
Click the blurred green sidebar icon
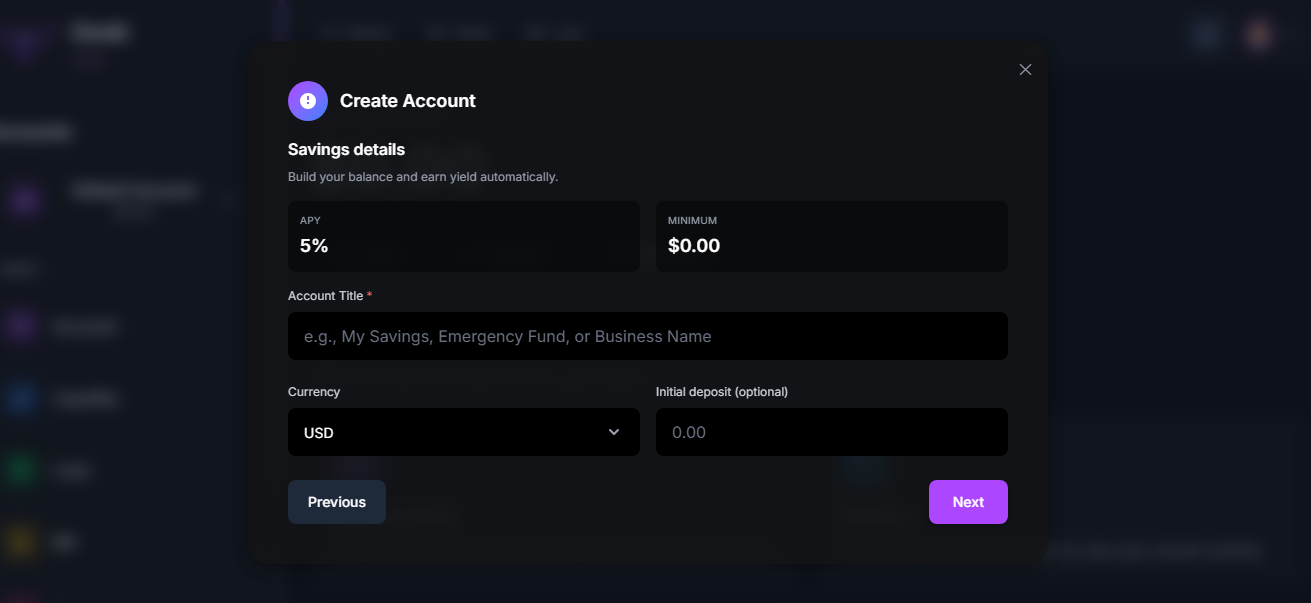[x=22, y=470]
